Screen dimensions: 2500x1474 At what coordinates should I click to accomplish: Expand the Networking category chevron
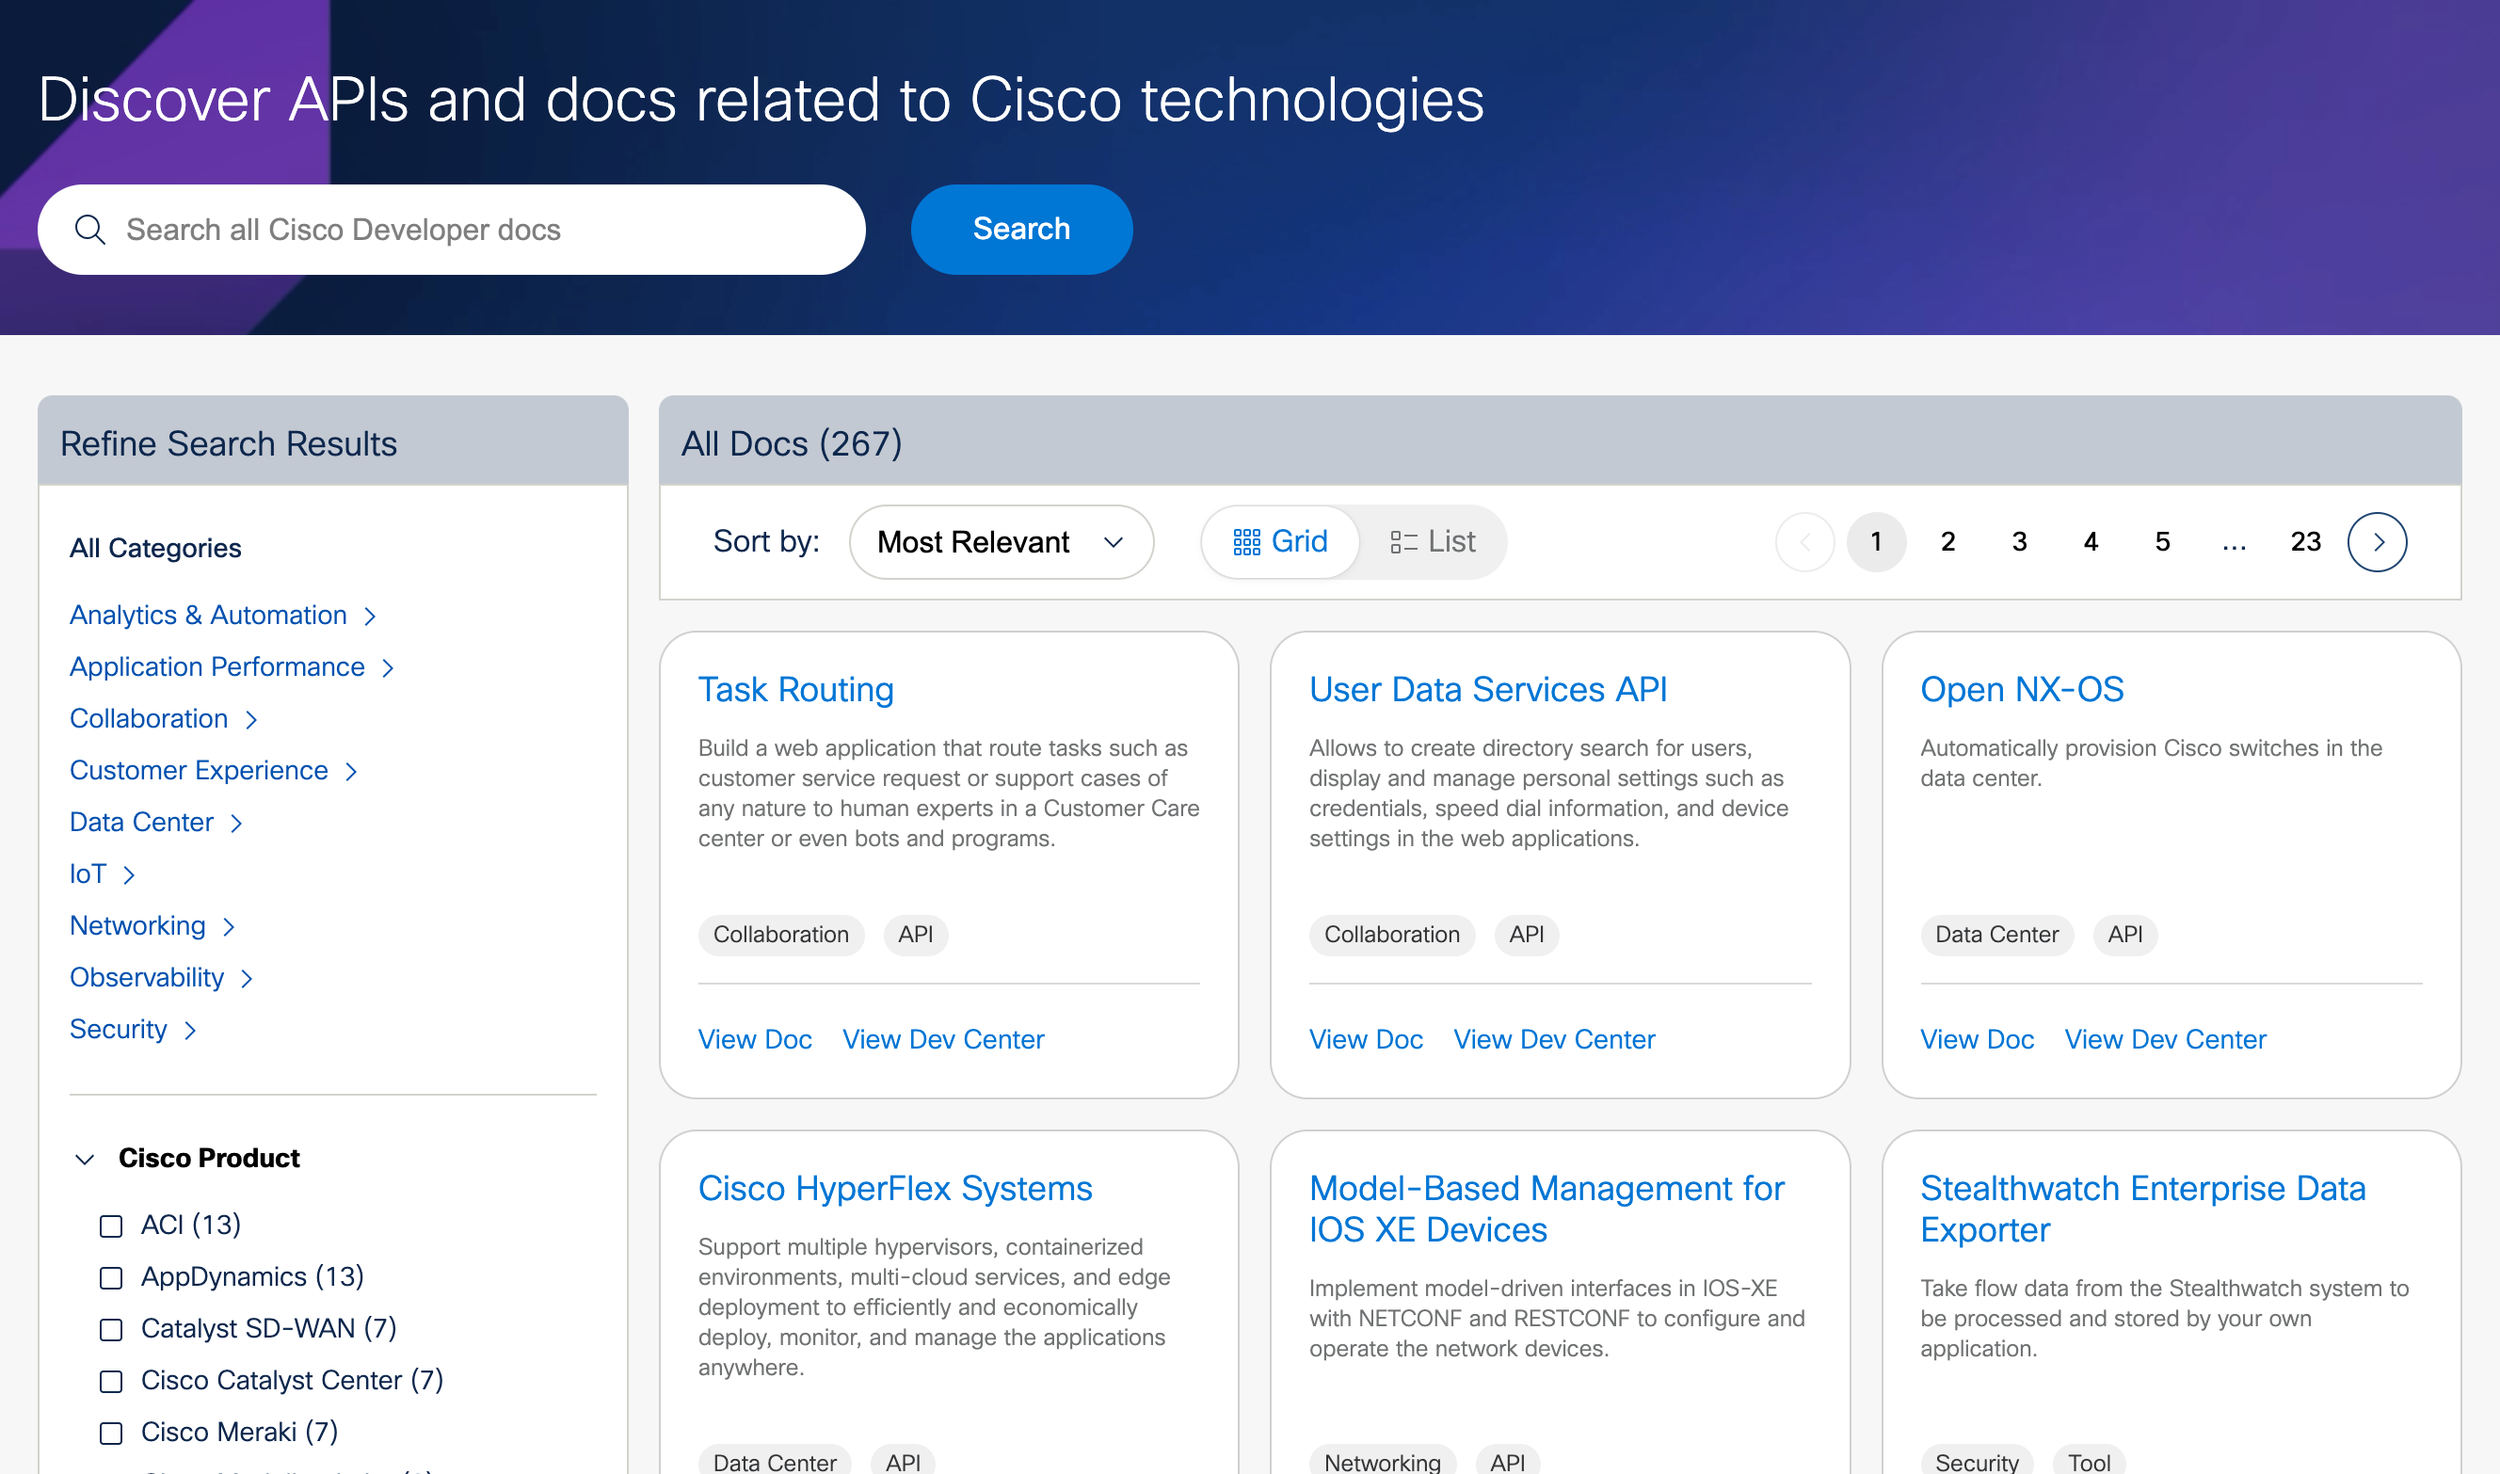(229, 927)
